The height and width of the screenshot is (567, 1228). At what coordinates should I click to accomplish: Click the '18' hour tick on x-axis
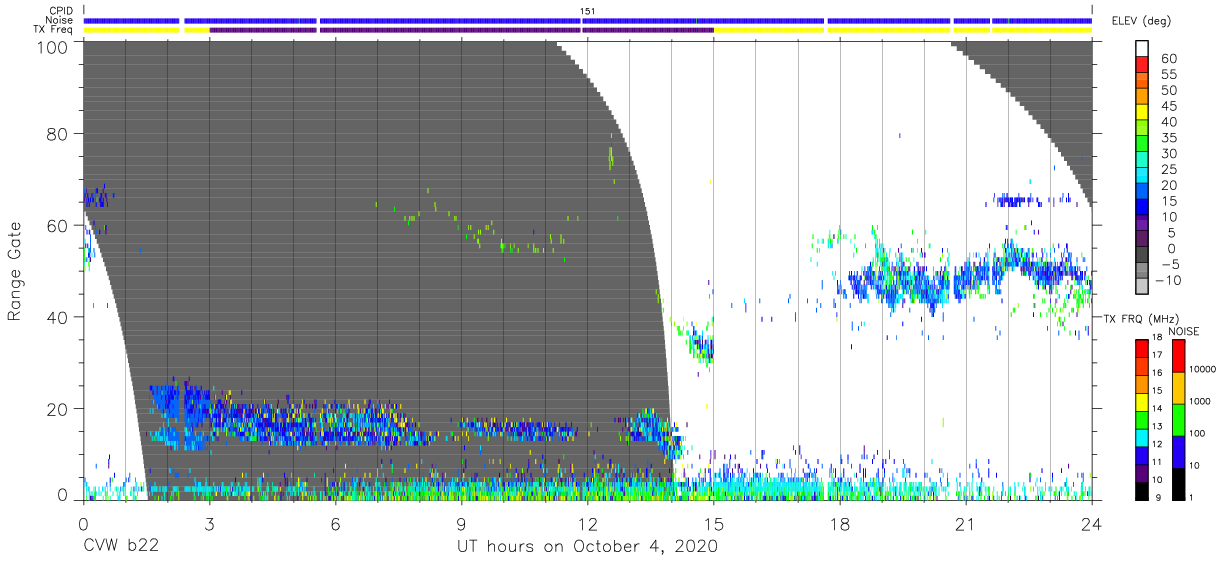(840, 523)
